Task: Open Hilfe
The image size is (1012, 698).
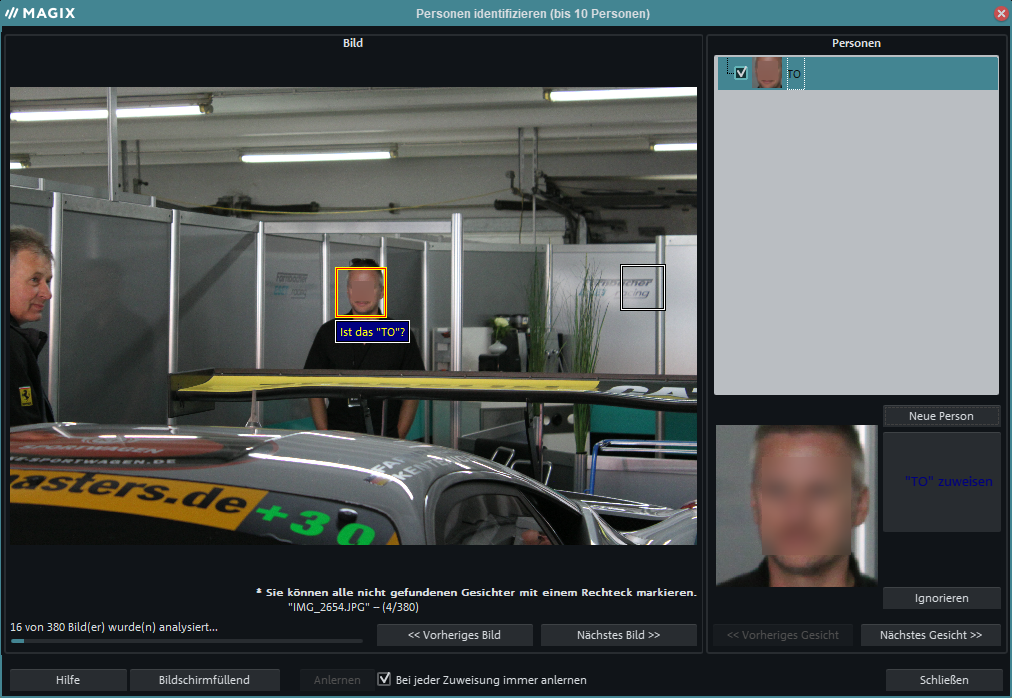Action: (x=68, y=680)
